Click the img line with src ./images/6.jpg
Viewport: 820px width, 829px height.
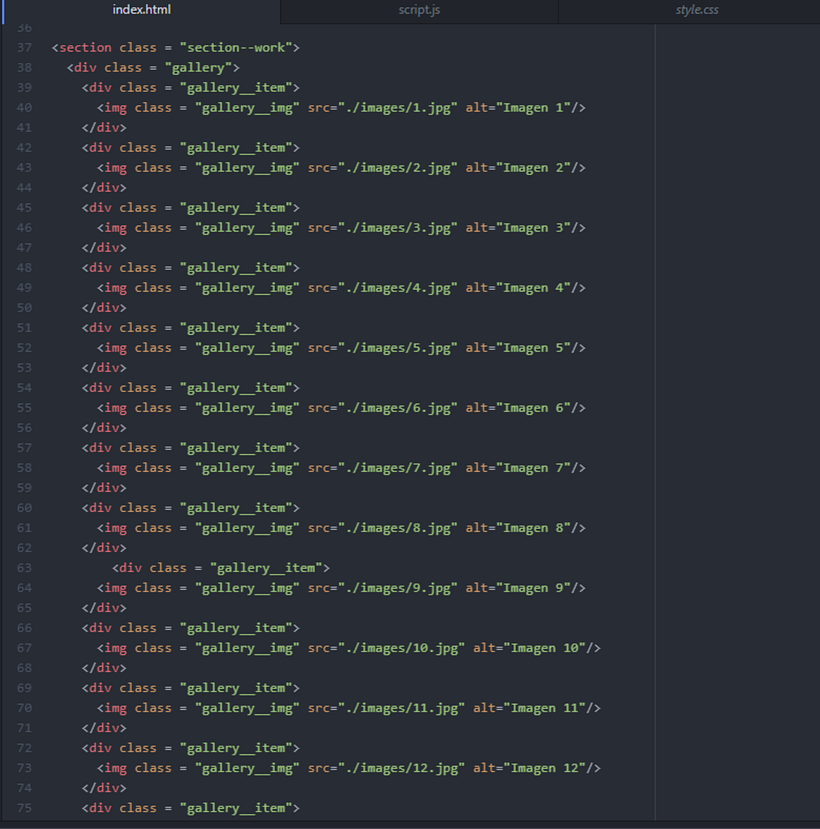pyautogui.click(x=341, y=408)
